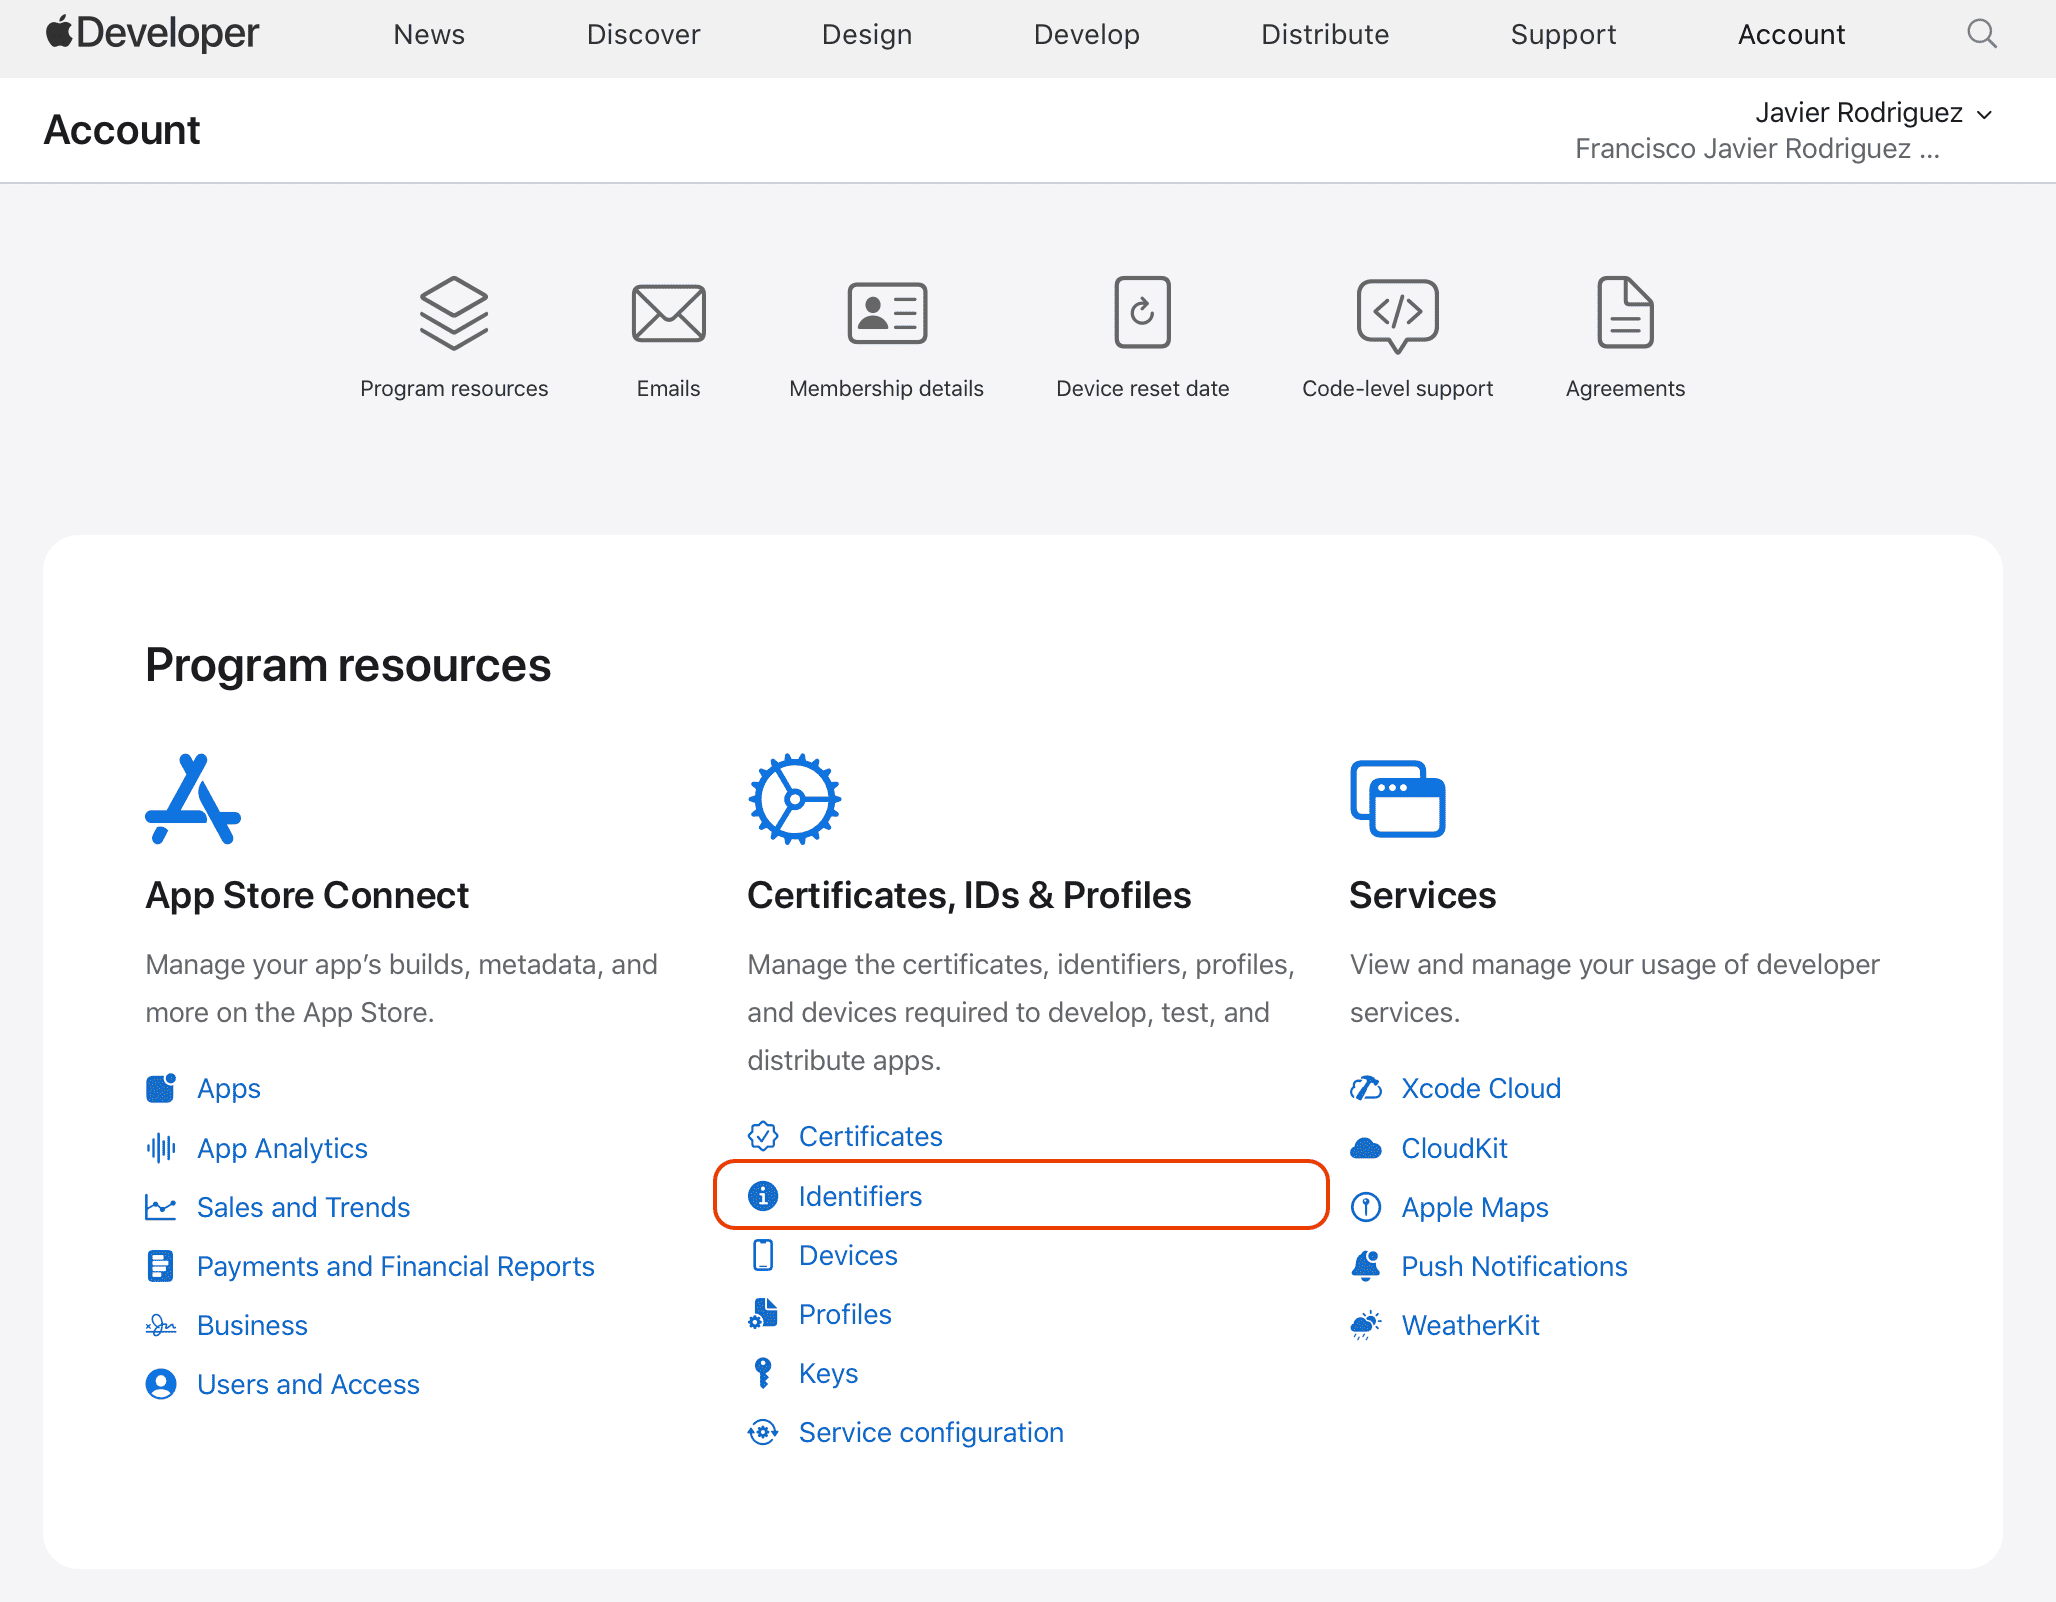Click the App Store Connect logo icon
This screenshot has width=2056, height=1602.
point(193,799)
